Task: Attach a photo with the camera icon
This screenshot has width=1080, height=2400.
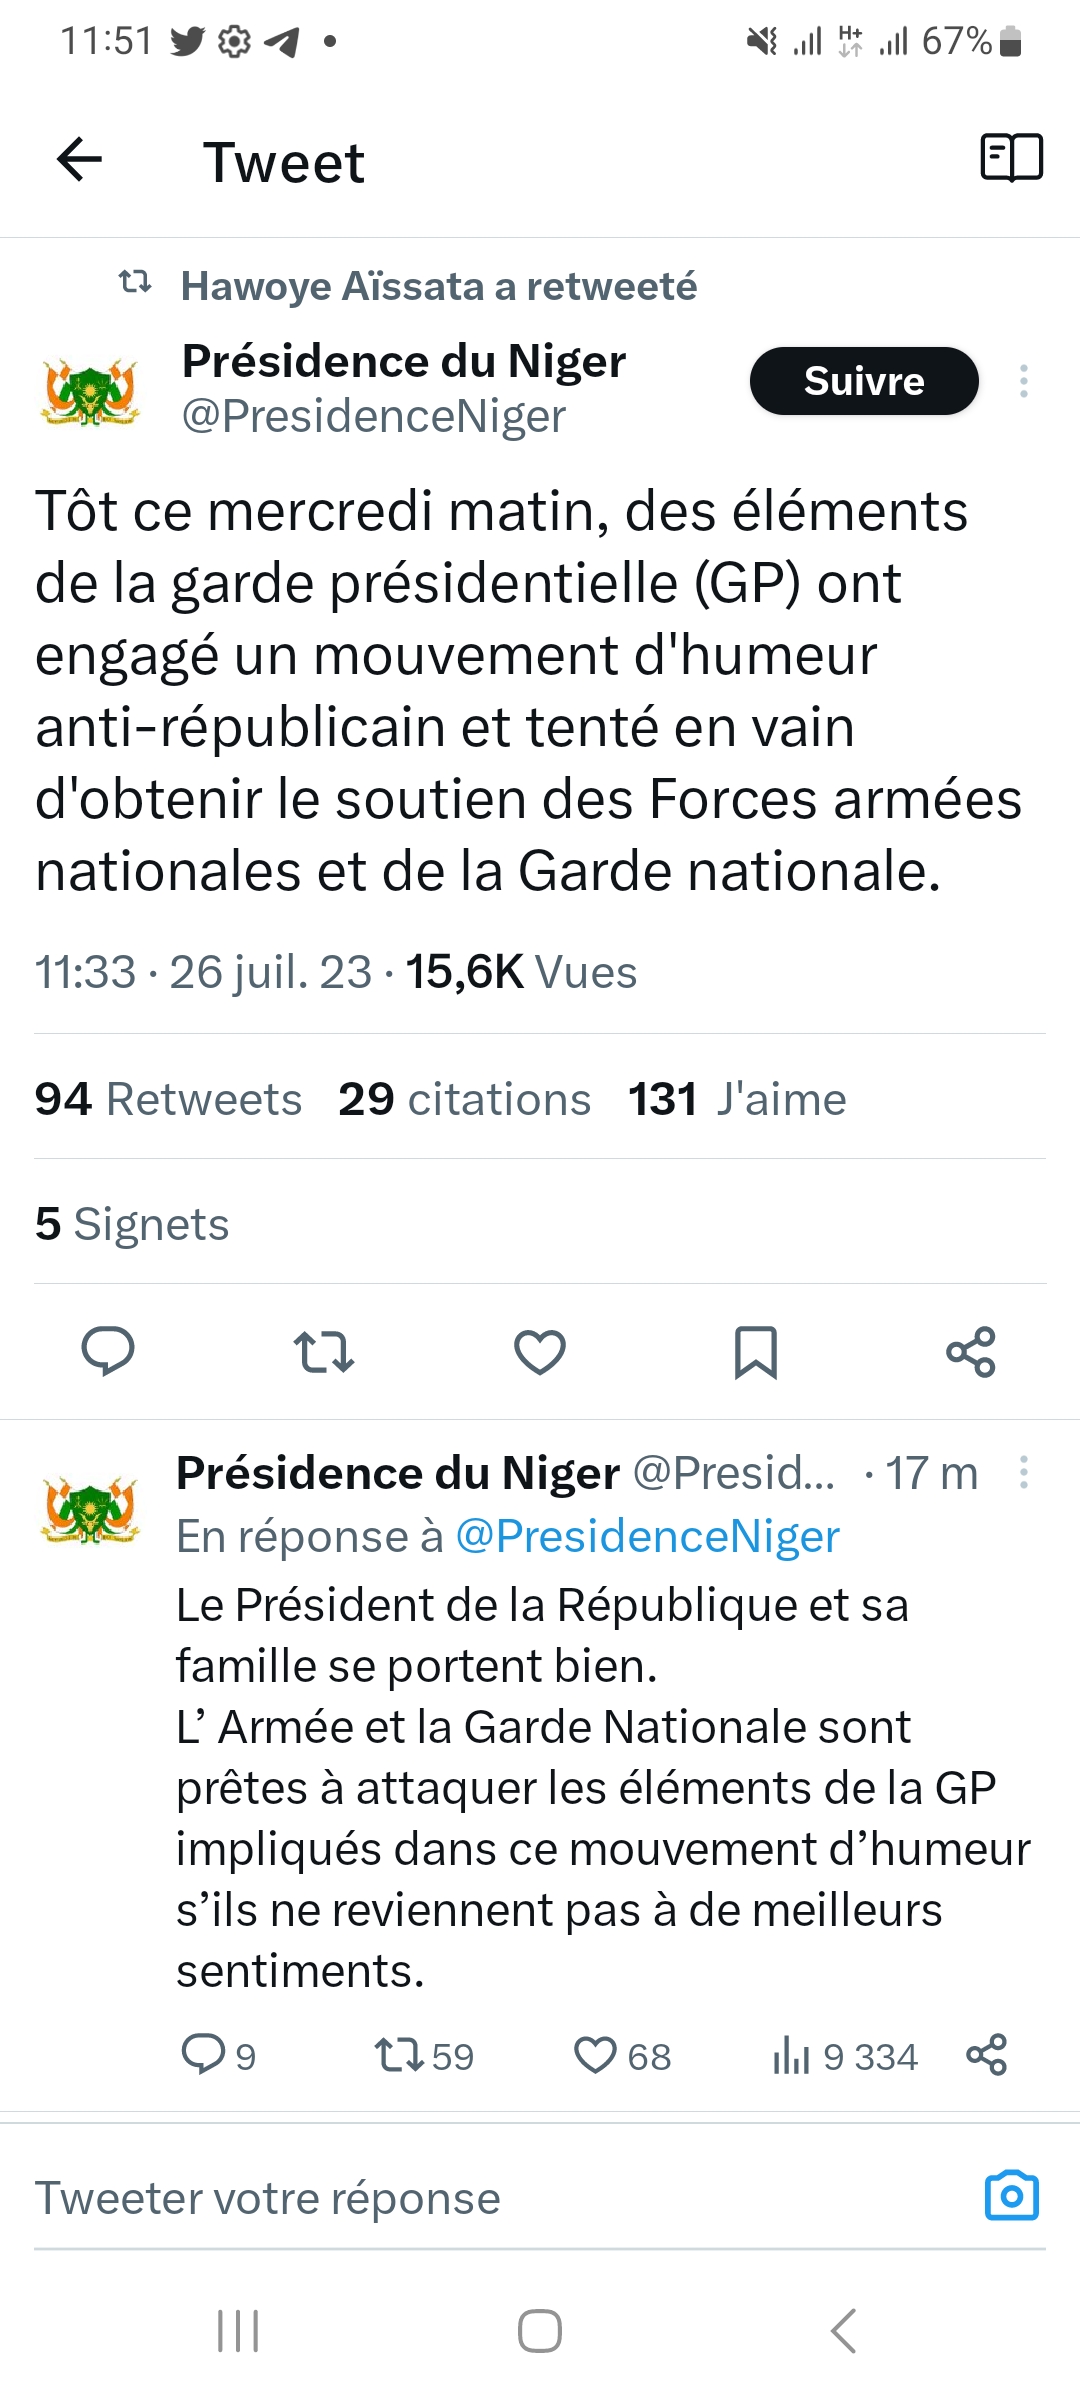Action: (1012, 2197)
